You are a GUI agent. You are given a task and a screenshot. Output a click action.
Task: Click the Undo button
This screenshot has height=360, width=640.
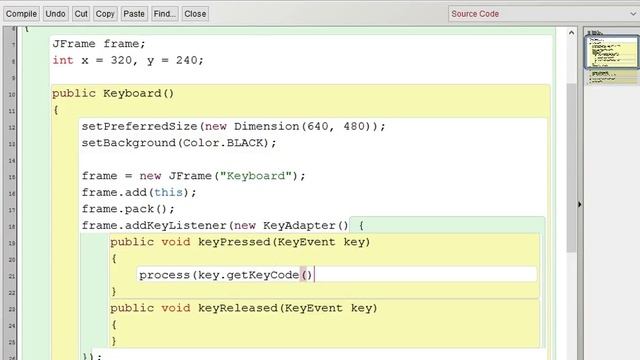(x=55, y=14)
